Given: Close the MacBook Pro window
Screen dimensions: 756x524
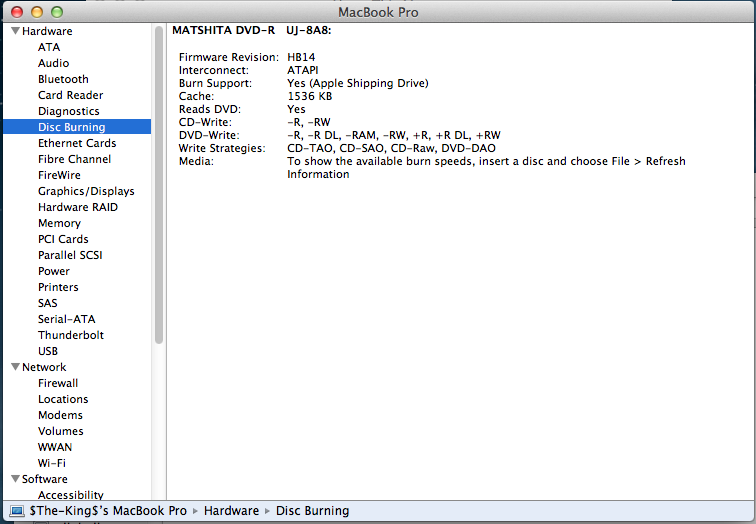Looking at the screenshot, I should 17,12.
